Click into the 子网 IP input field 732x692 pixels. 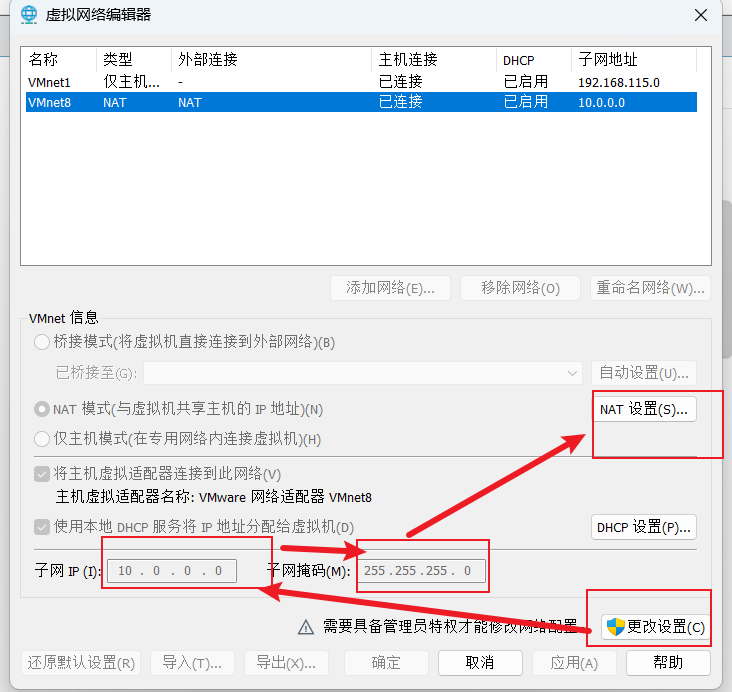tap(172, 571)
